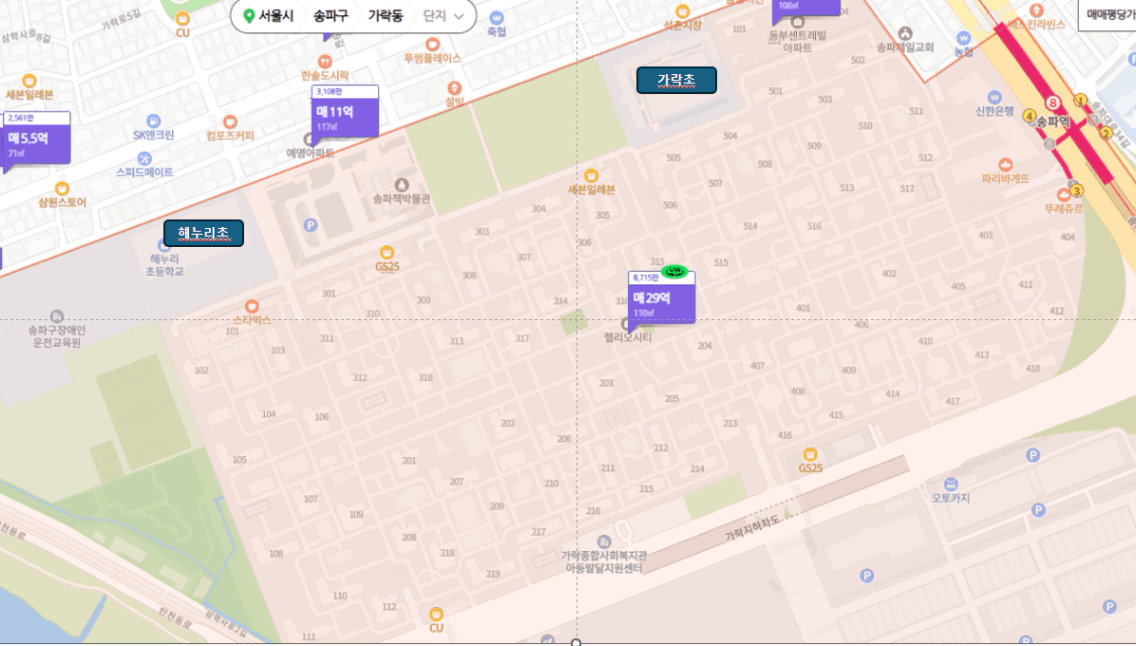Click the 송파구장애인 운전교육원 icon
Viewport: 1136px width, 646px height.
point(57,316)
